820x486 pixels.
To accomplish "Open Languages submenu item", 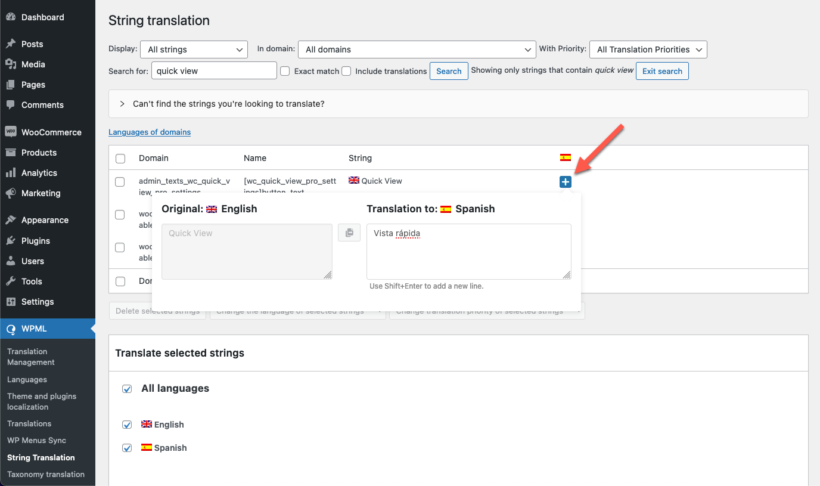I will point(27,379).
